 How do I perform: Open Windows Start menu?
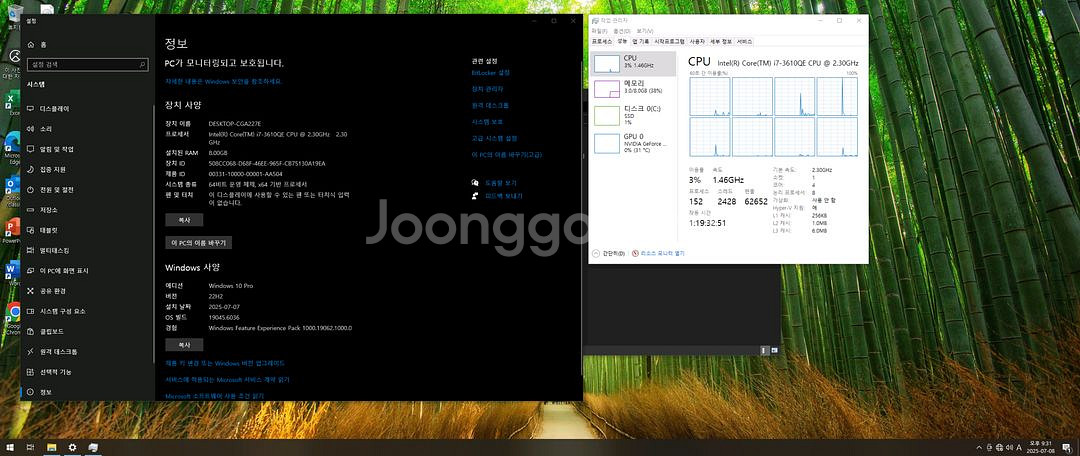(x=10, y=448)
